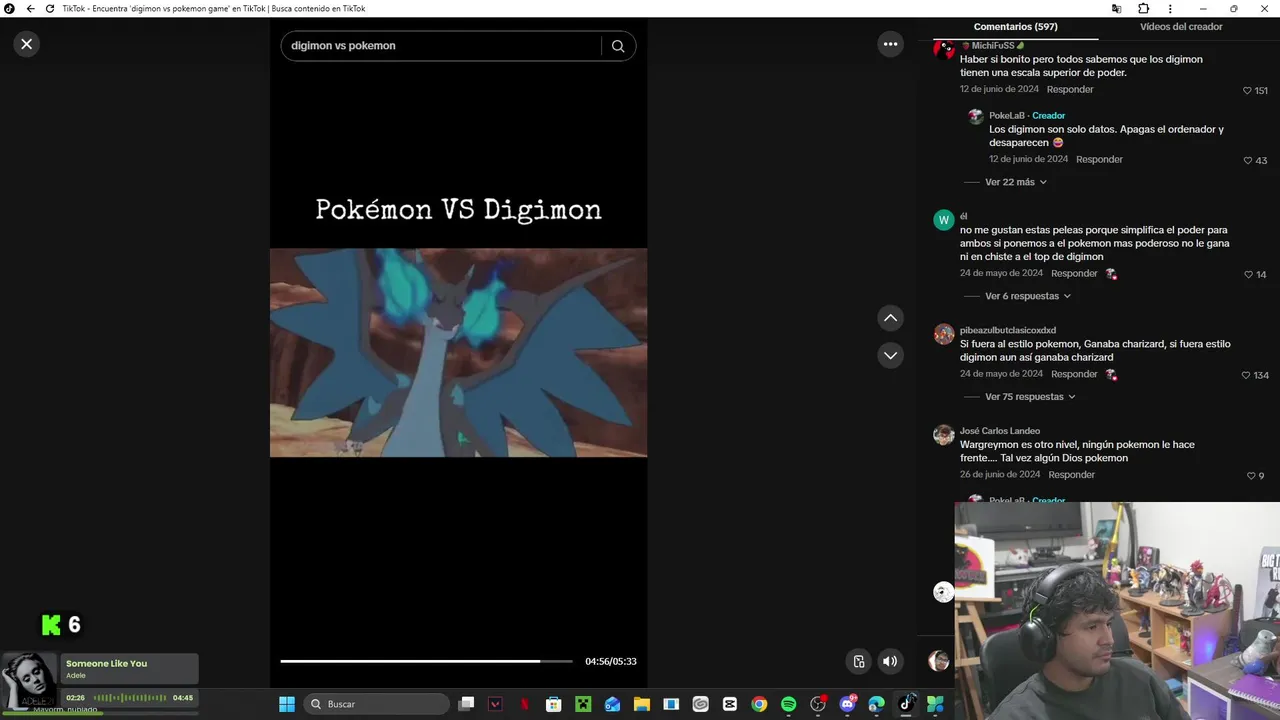This screenshot has width=1280, height=720.
Task: Click Responder under él's comment
Action: click(1074, 273)
